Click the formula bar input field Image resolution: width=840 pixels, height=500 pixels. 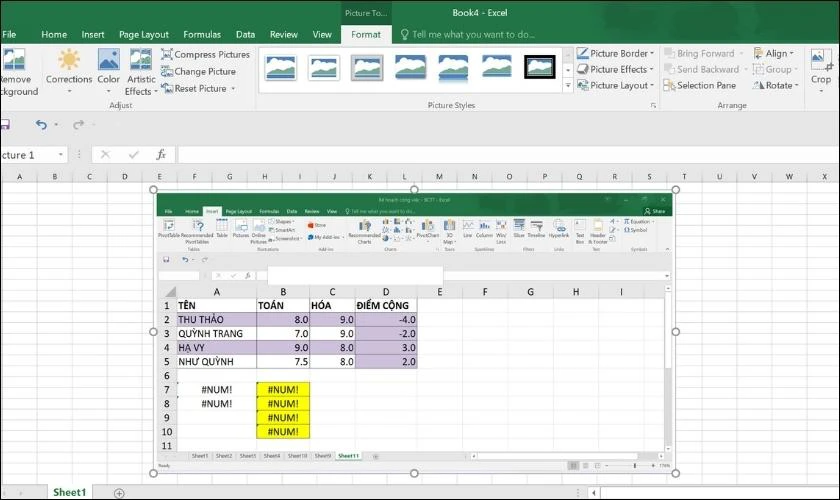pos(508,155)
